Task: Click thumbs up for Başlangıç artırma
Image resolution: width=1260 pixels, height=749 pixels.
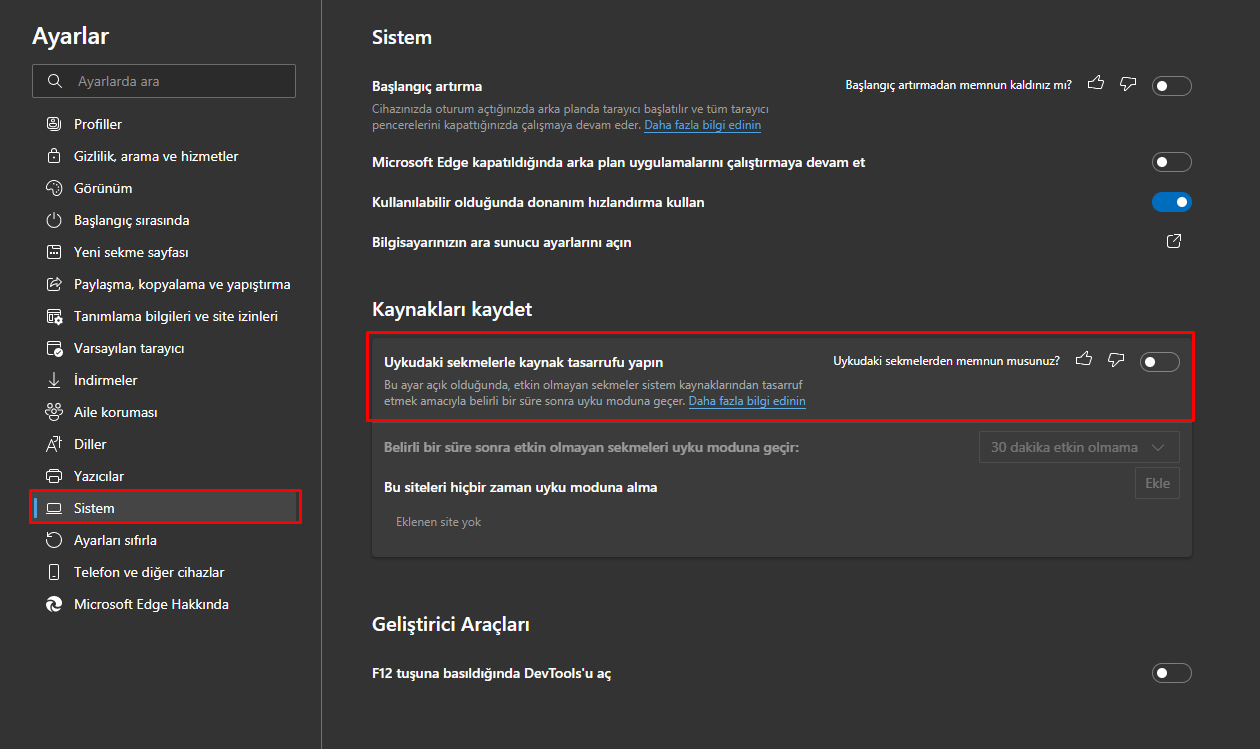Action: [x=1096, y=84]
